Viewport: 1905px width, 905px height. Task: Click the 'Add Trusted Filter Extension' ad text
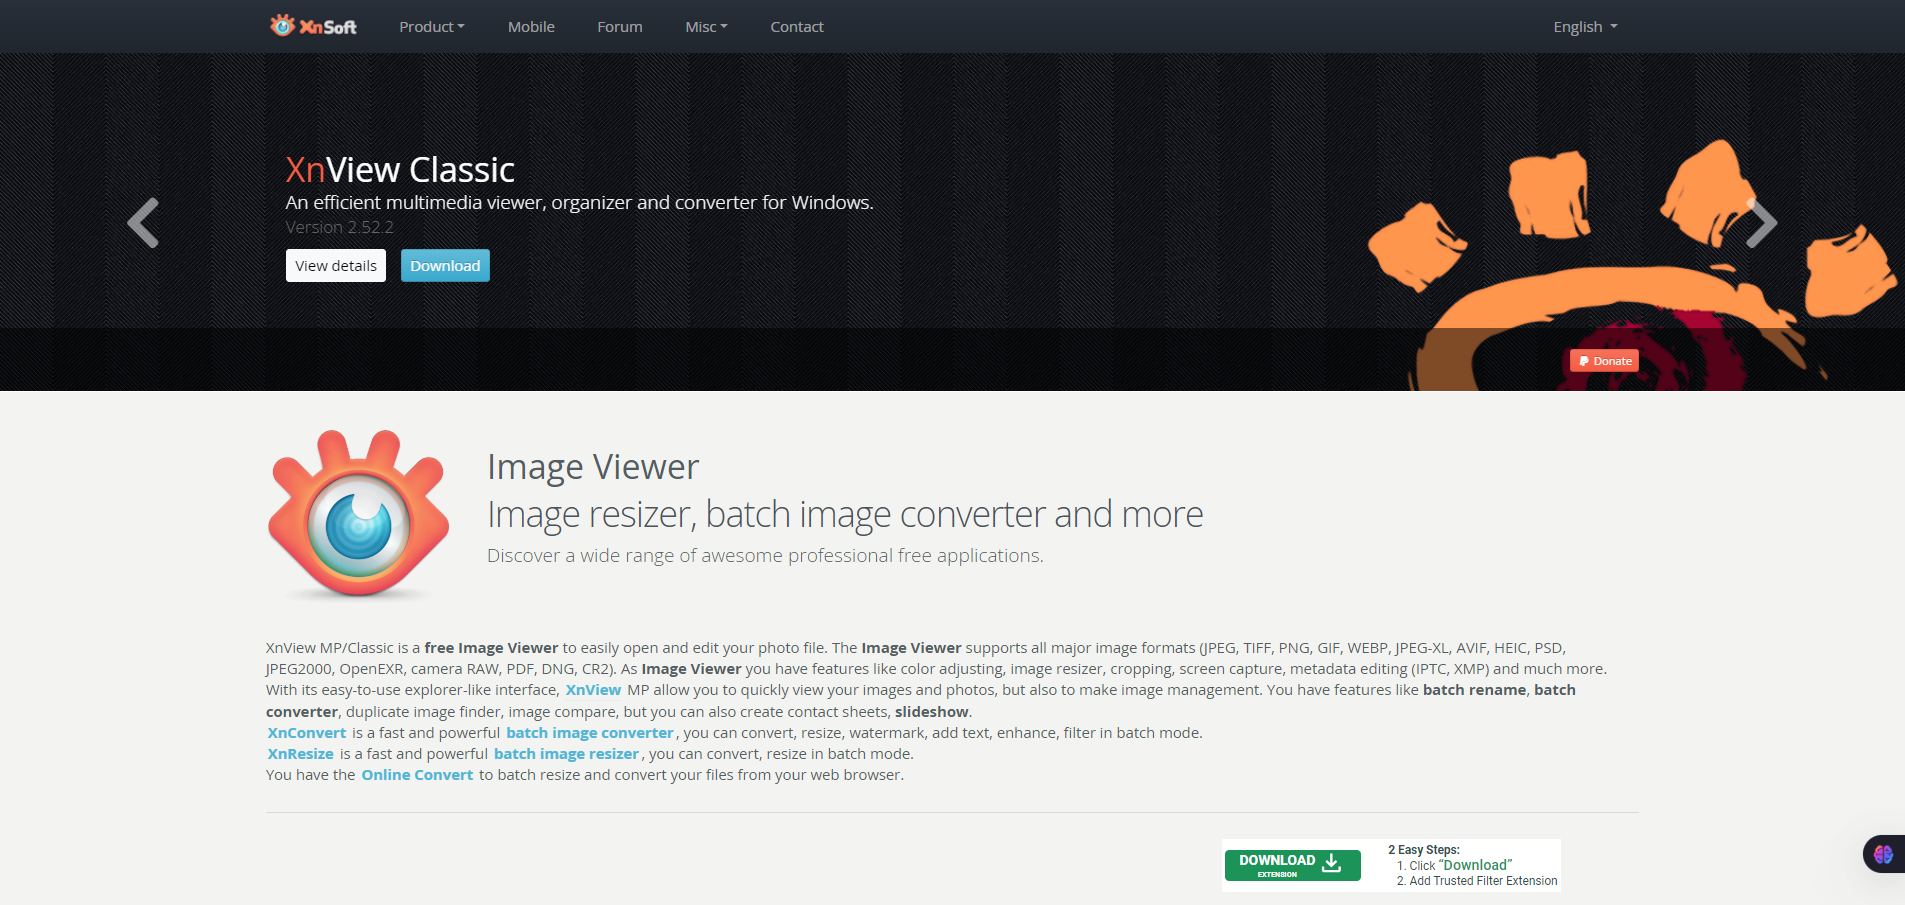pos(1483,881)
